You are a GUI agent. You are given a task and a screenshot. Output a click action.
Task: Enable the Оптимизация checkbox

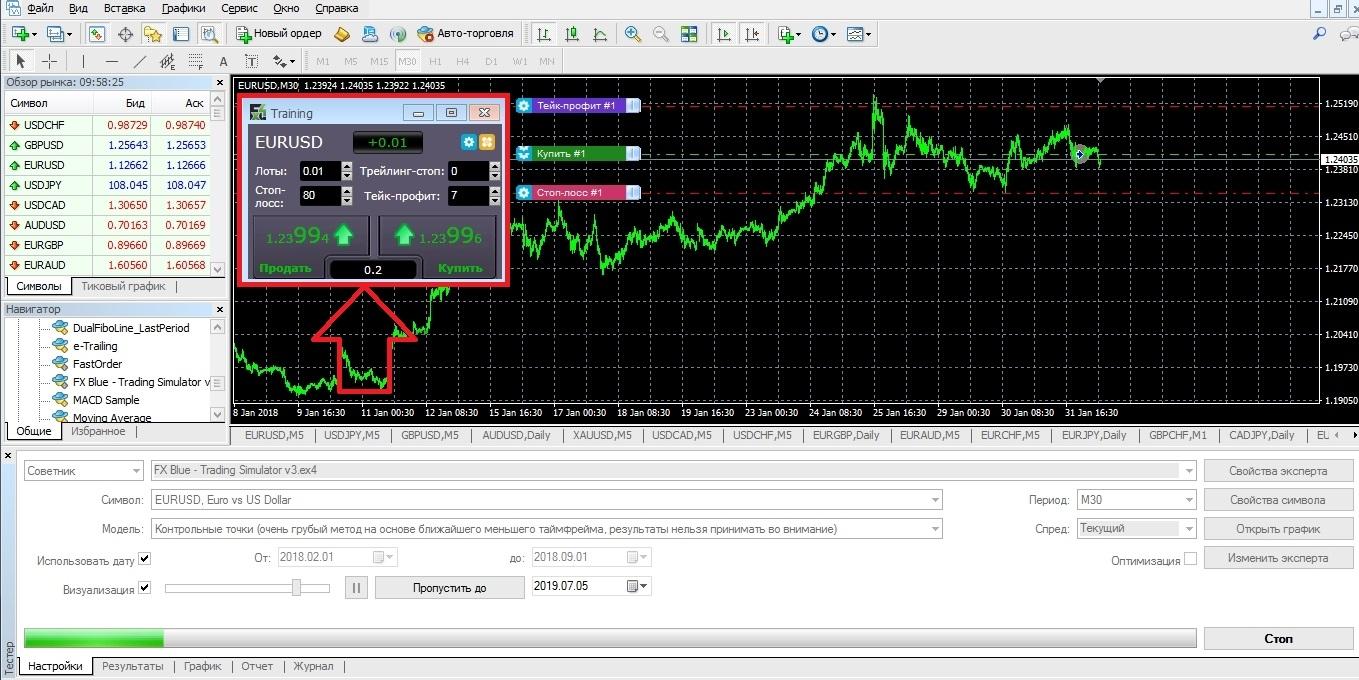(1190, 559)
